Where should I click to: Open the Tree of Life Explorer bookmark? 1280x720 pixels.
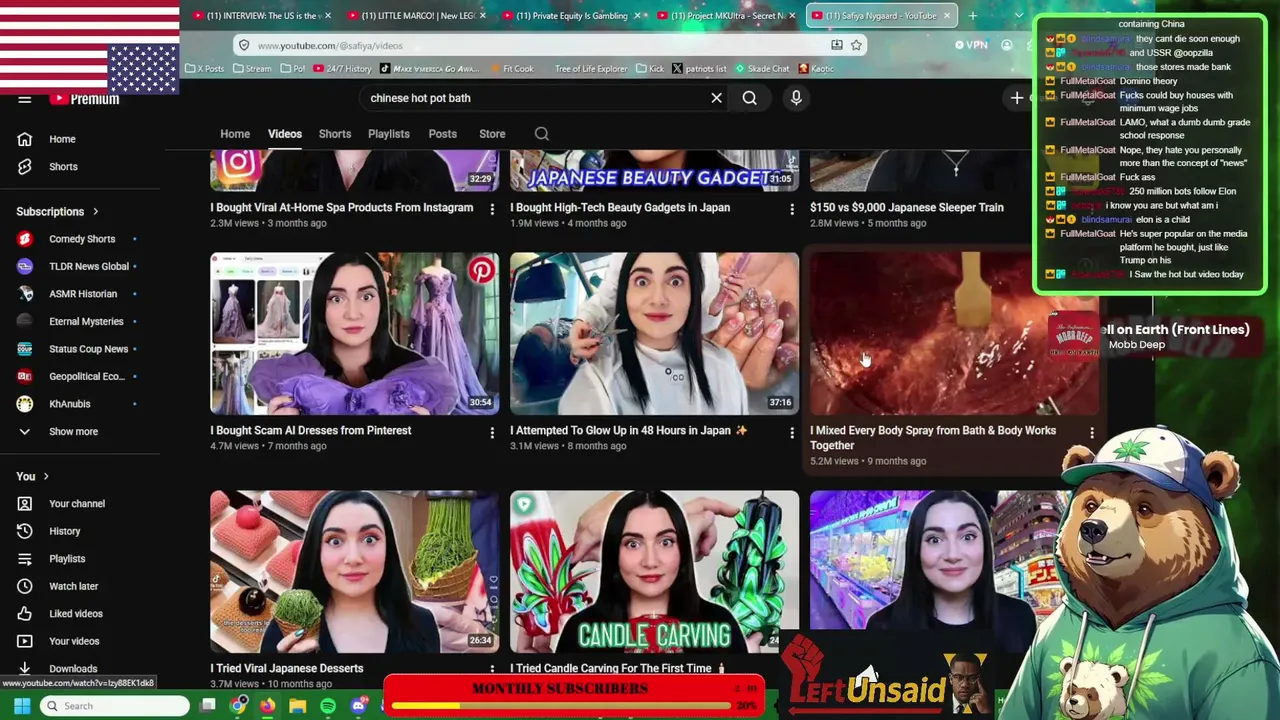[591, 69]
